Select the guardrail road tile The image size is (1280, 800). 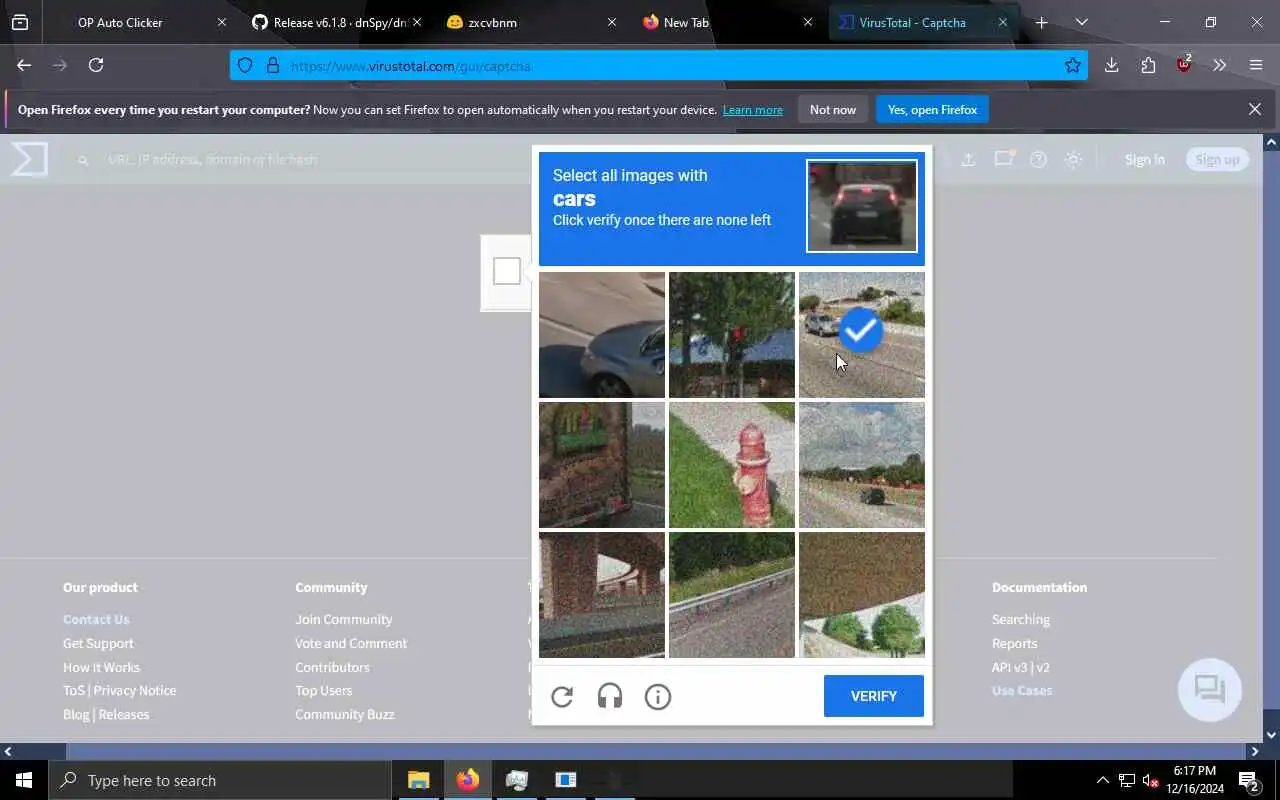732,595
